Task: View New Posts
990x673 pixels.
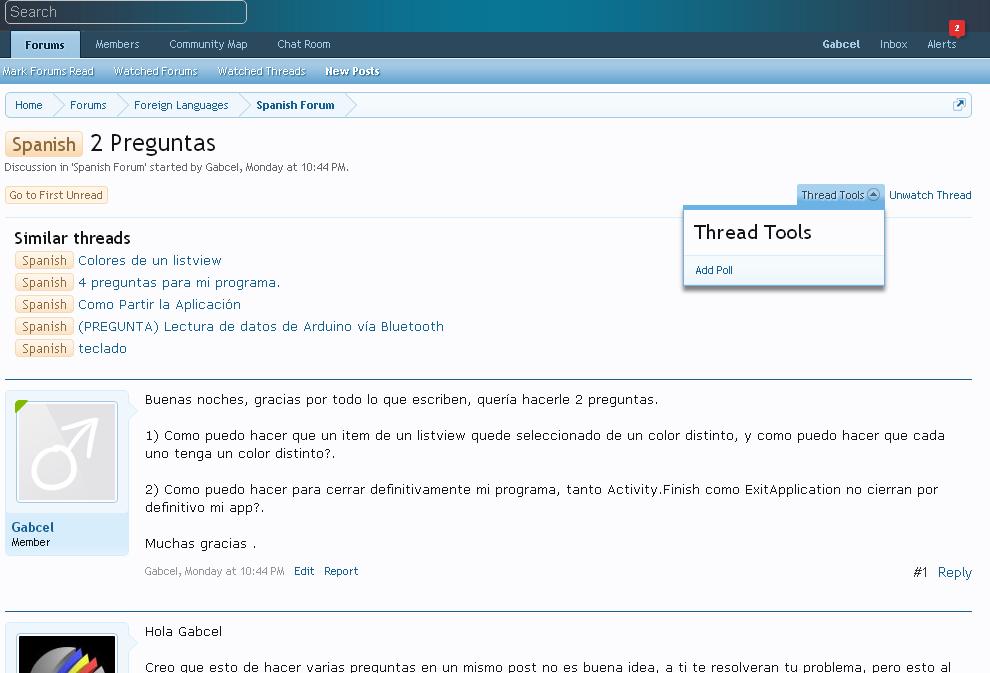Action: click(352, 71)
